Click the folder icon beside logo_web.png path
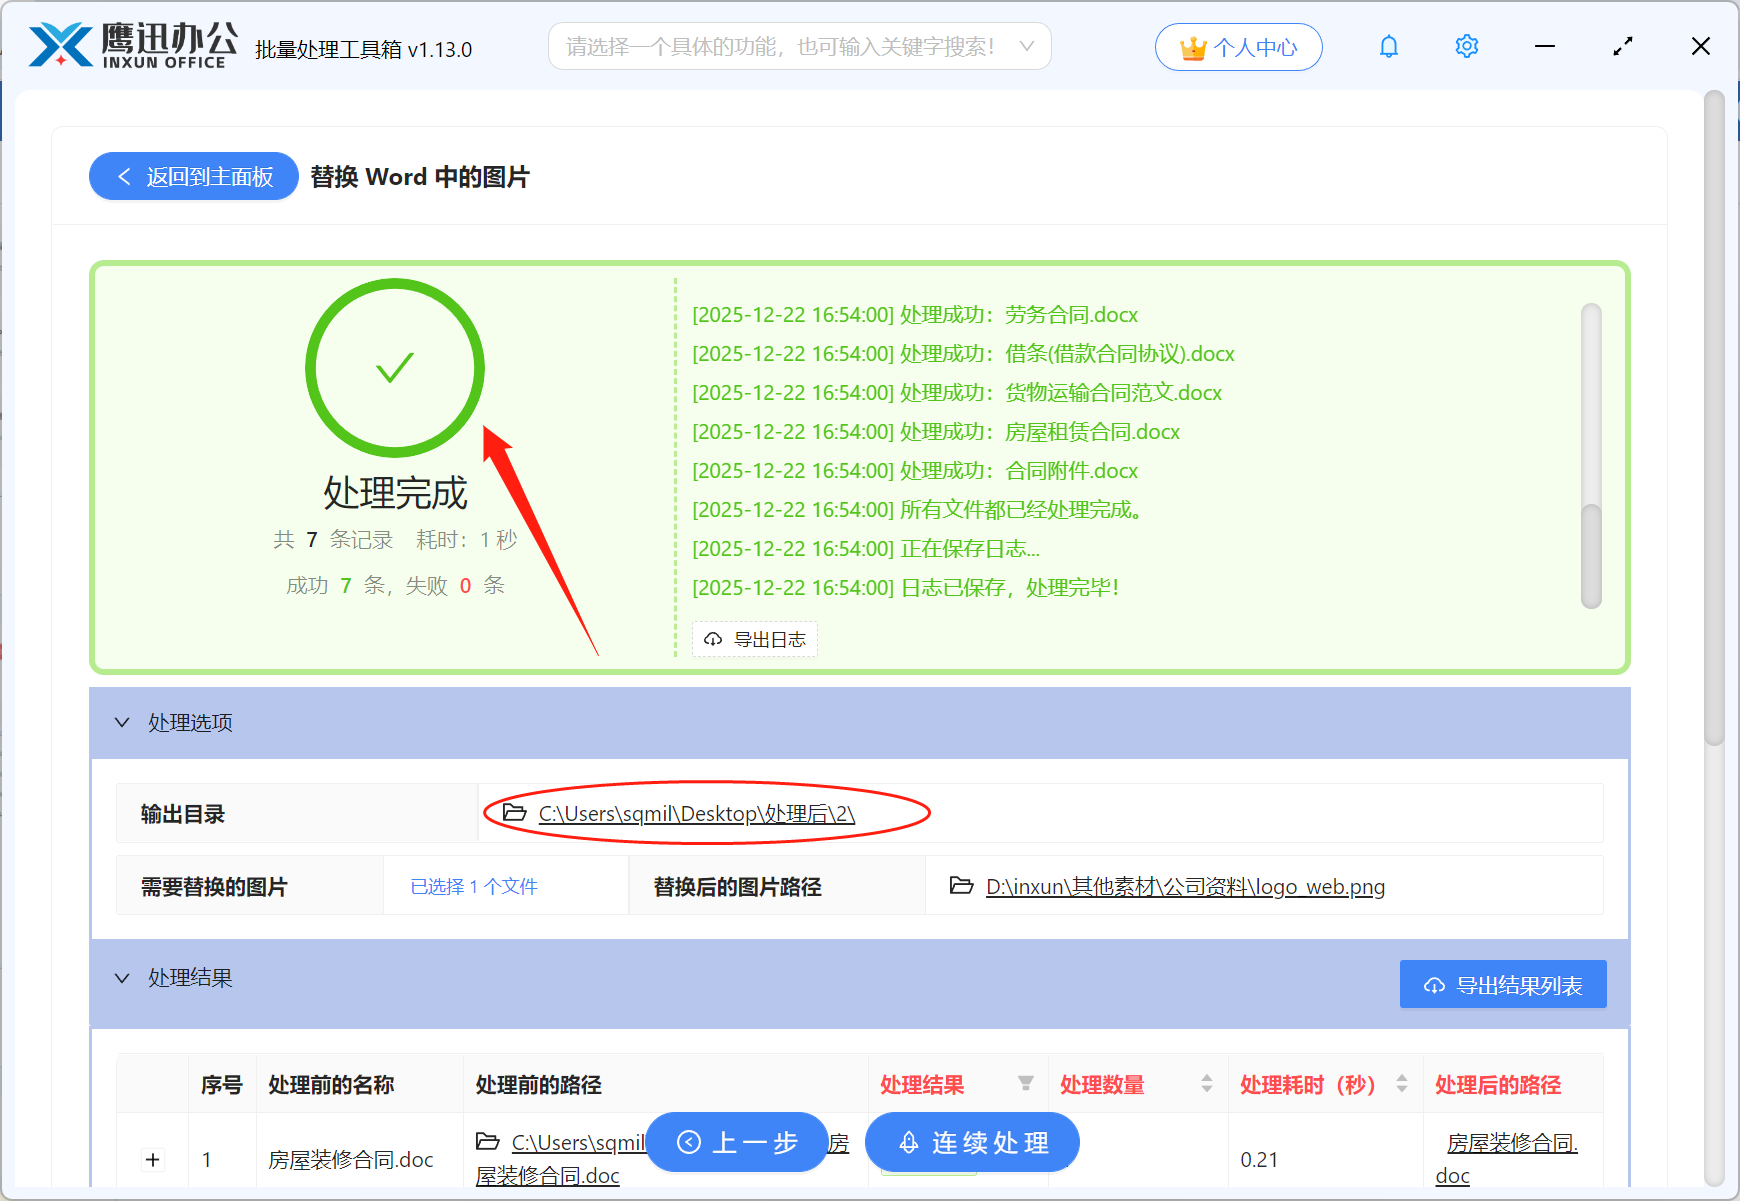The width and height of the screenshot is (1740, 1201). tap(962, 886)
